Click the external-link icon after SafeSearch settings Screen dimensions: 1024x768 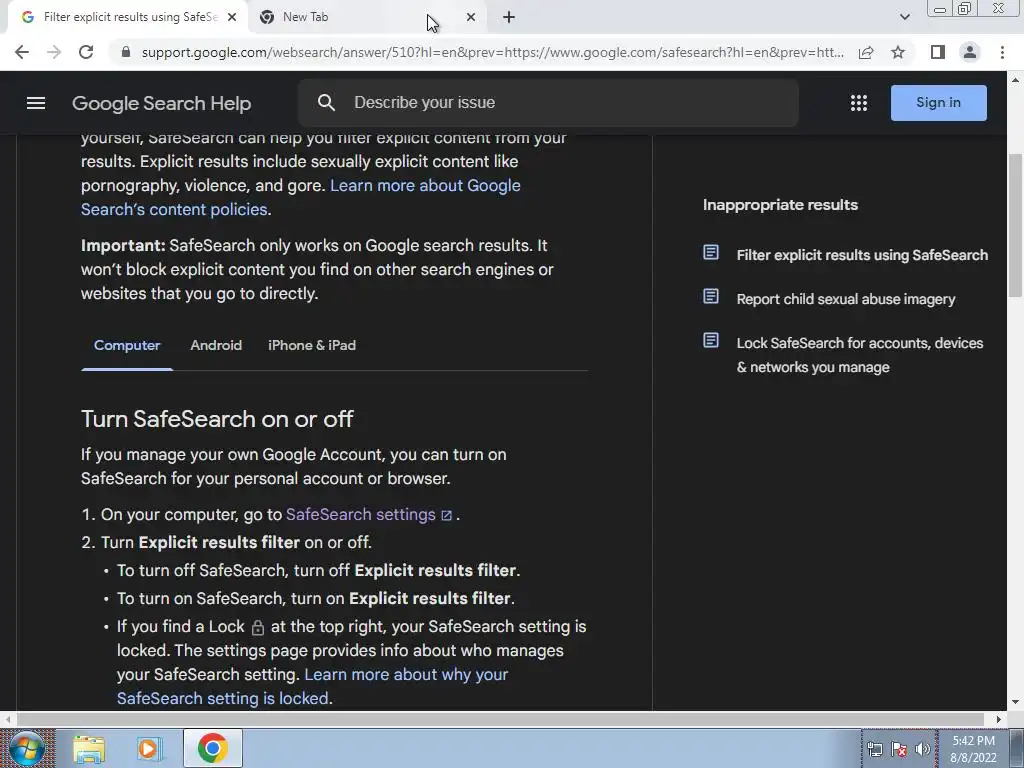tap(447, 516)
